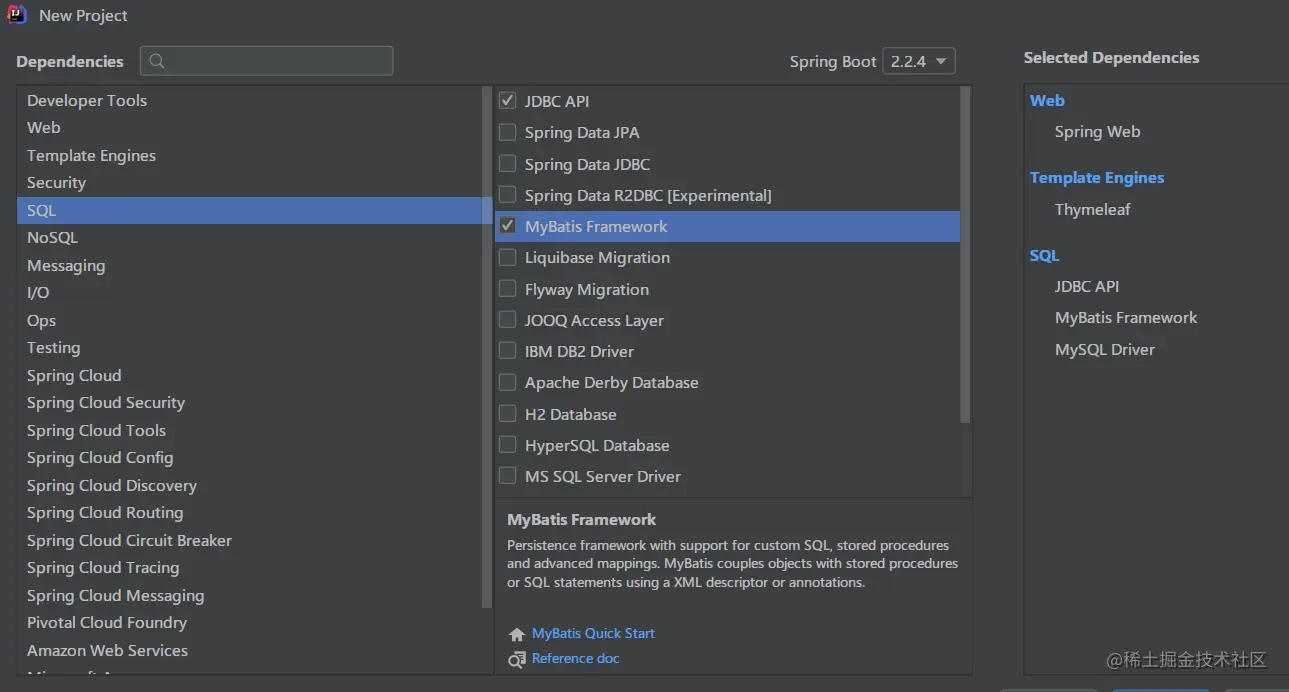Select Spring Cloud Config category

click(250, 458)
